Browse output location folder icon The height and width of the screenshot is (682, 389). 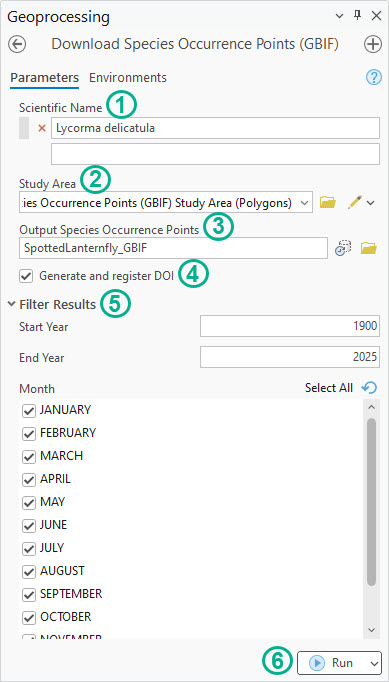369,248
